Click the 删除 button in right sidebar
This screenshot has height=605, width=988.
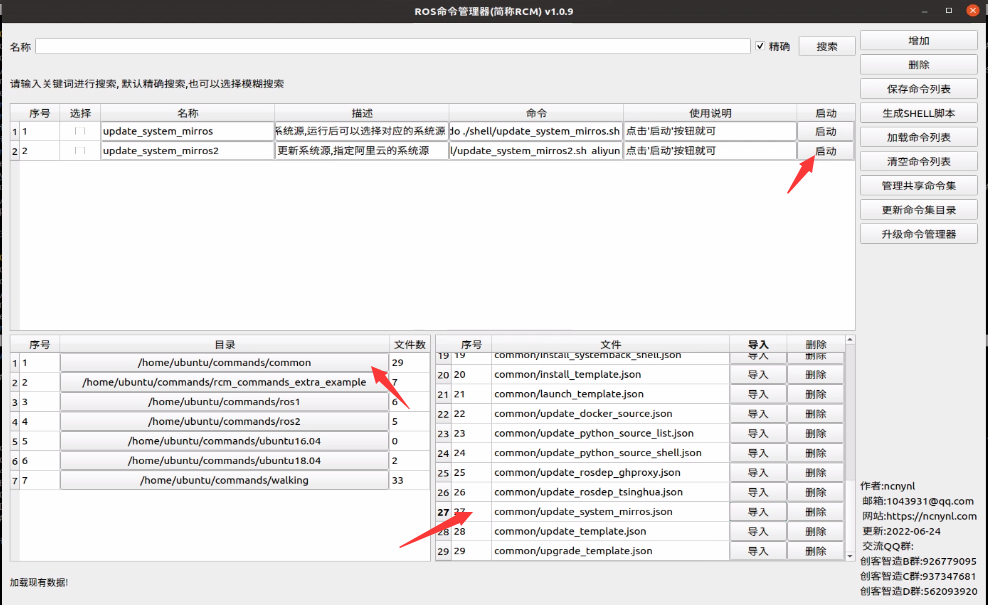coord(919,64)
